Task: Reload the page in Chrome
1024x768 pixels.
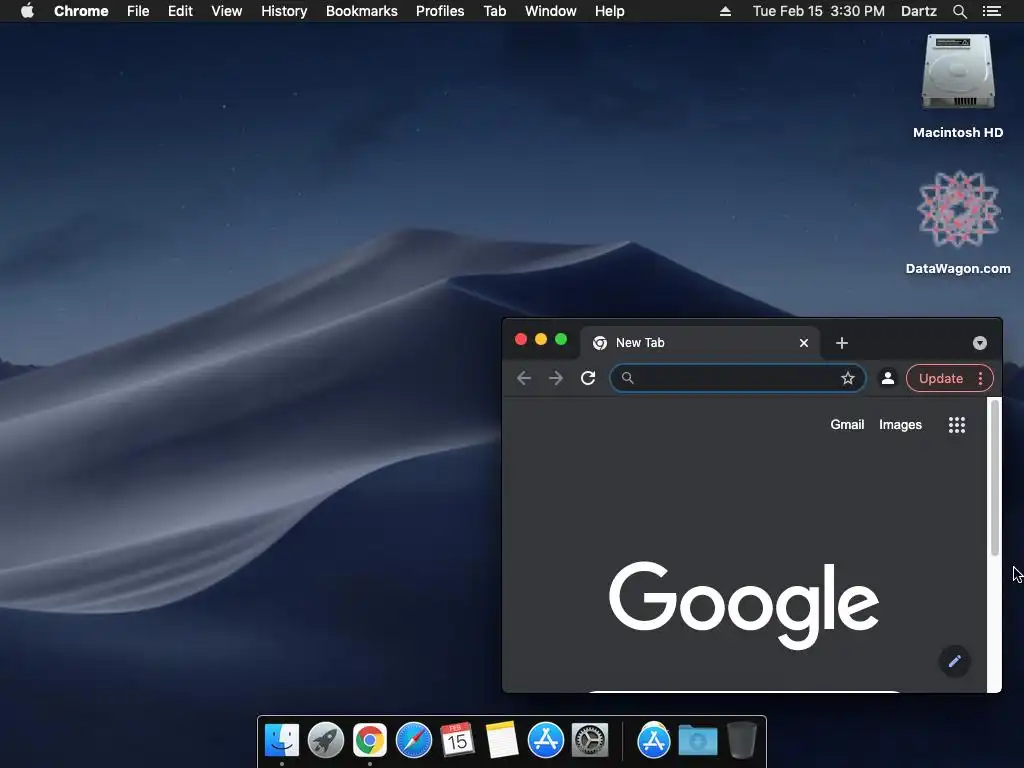Action: [x=588, y=378]
